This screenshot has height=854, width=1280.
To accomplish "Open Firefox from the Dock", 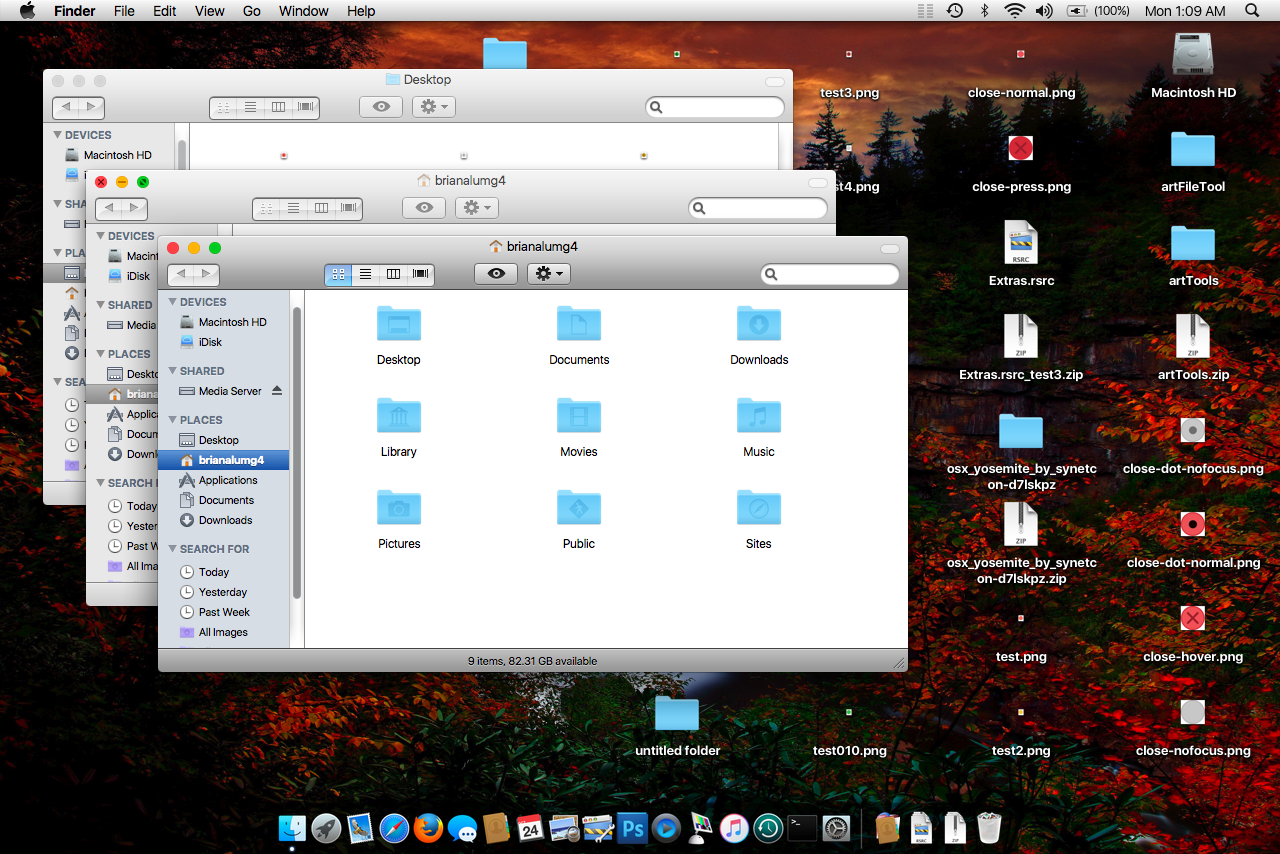I will point(428,828).
